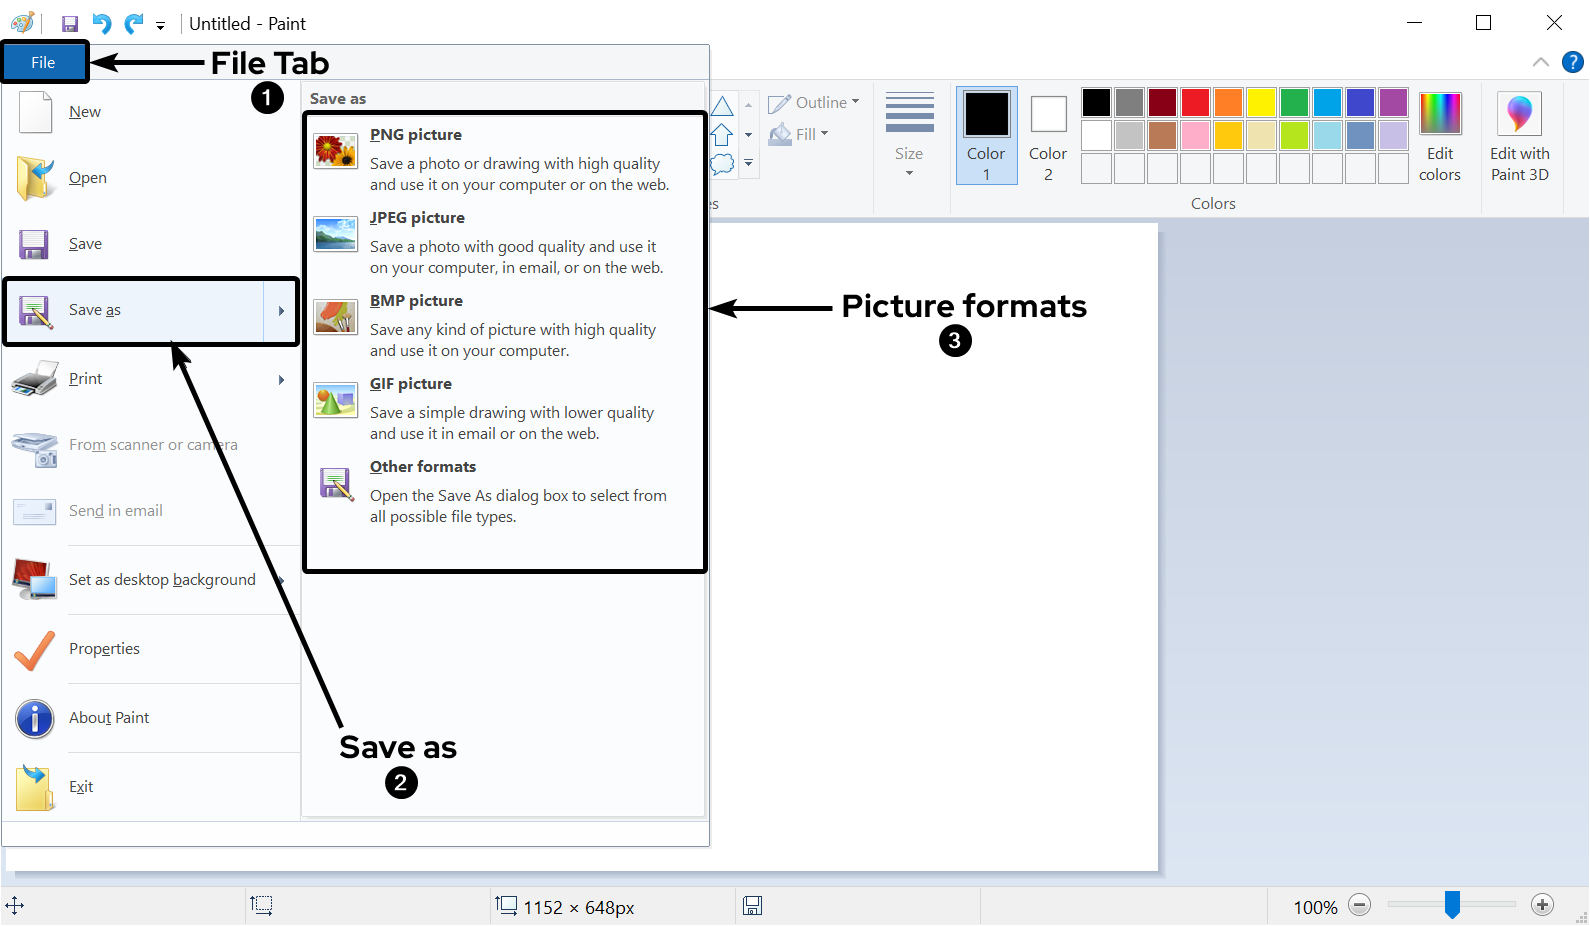
Task: Click Exit in the File menu
Action: click(x=151, y=787)
